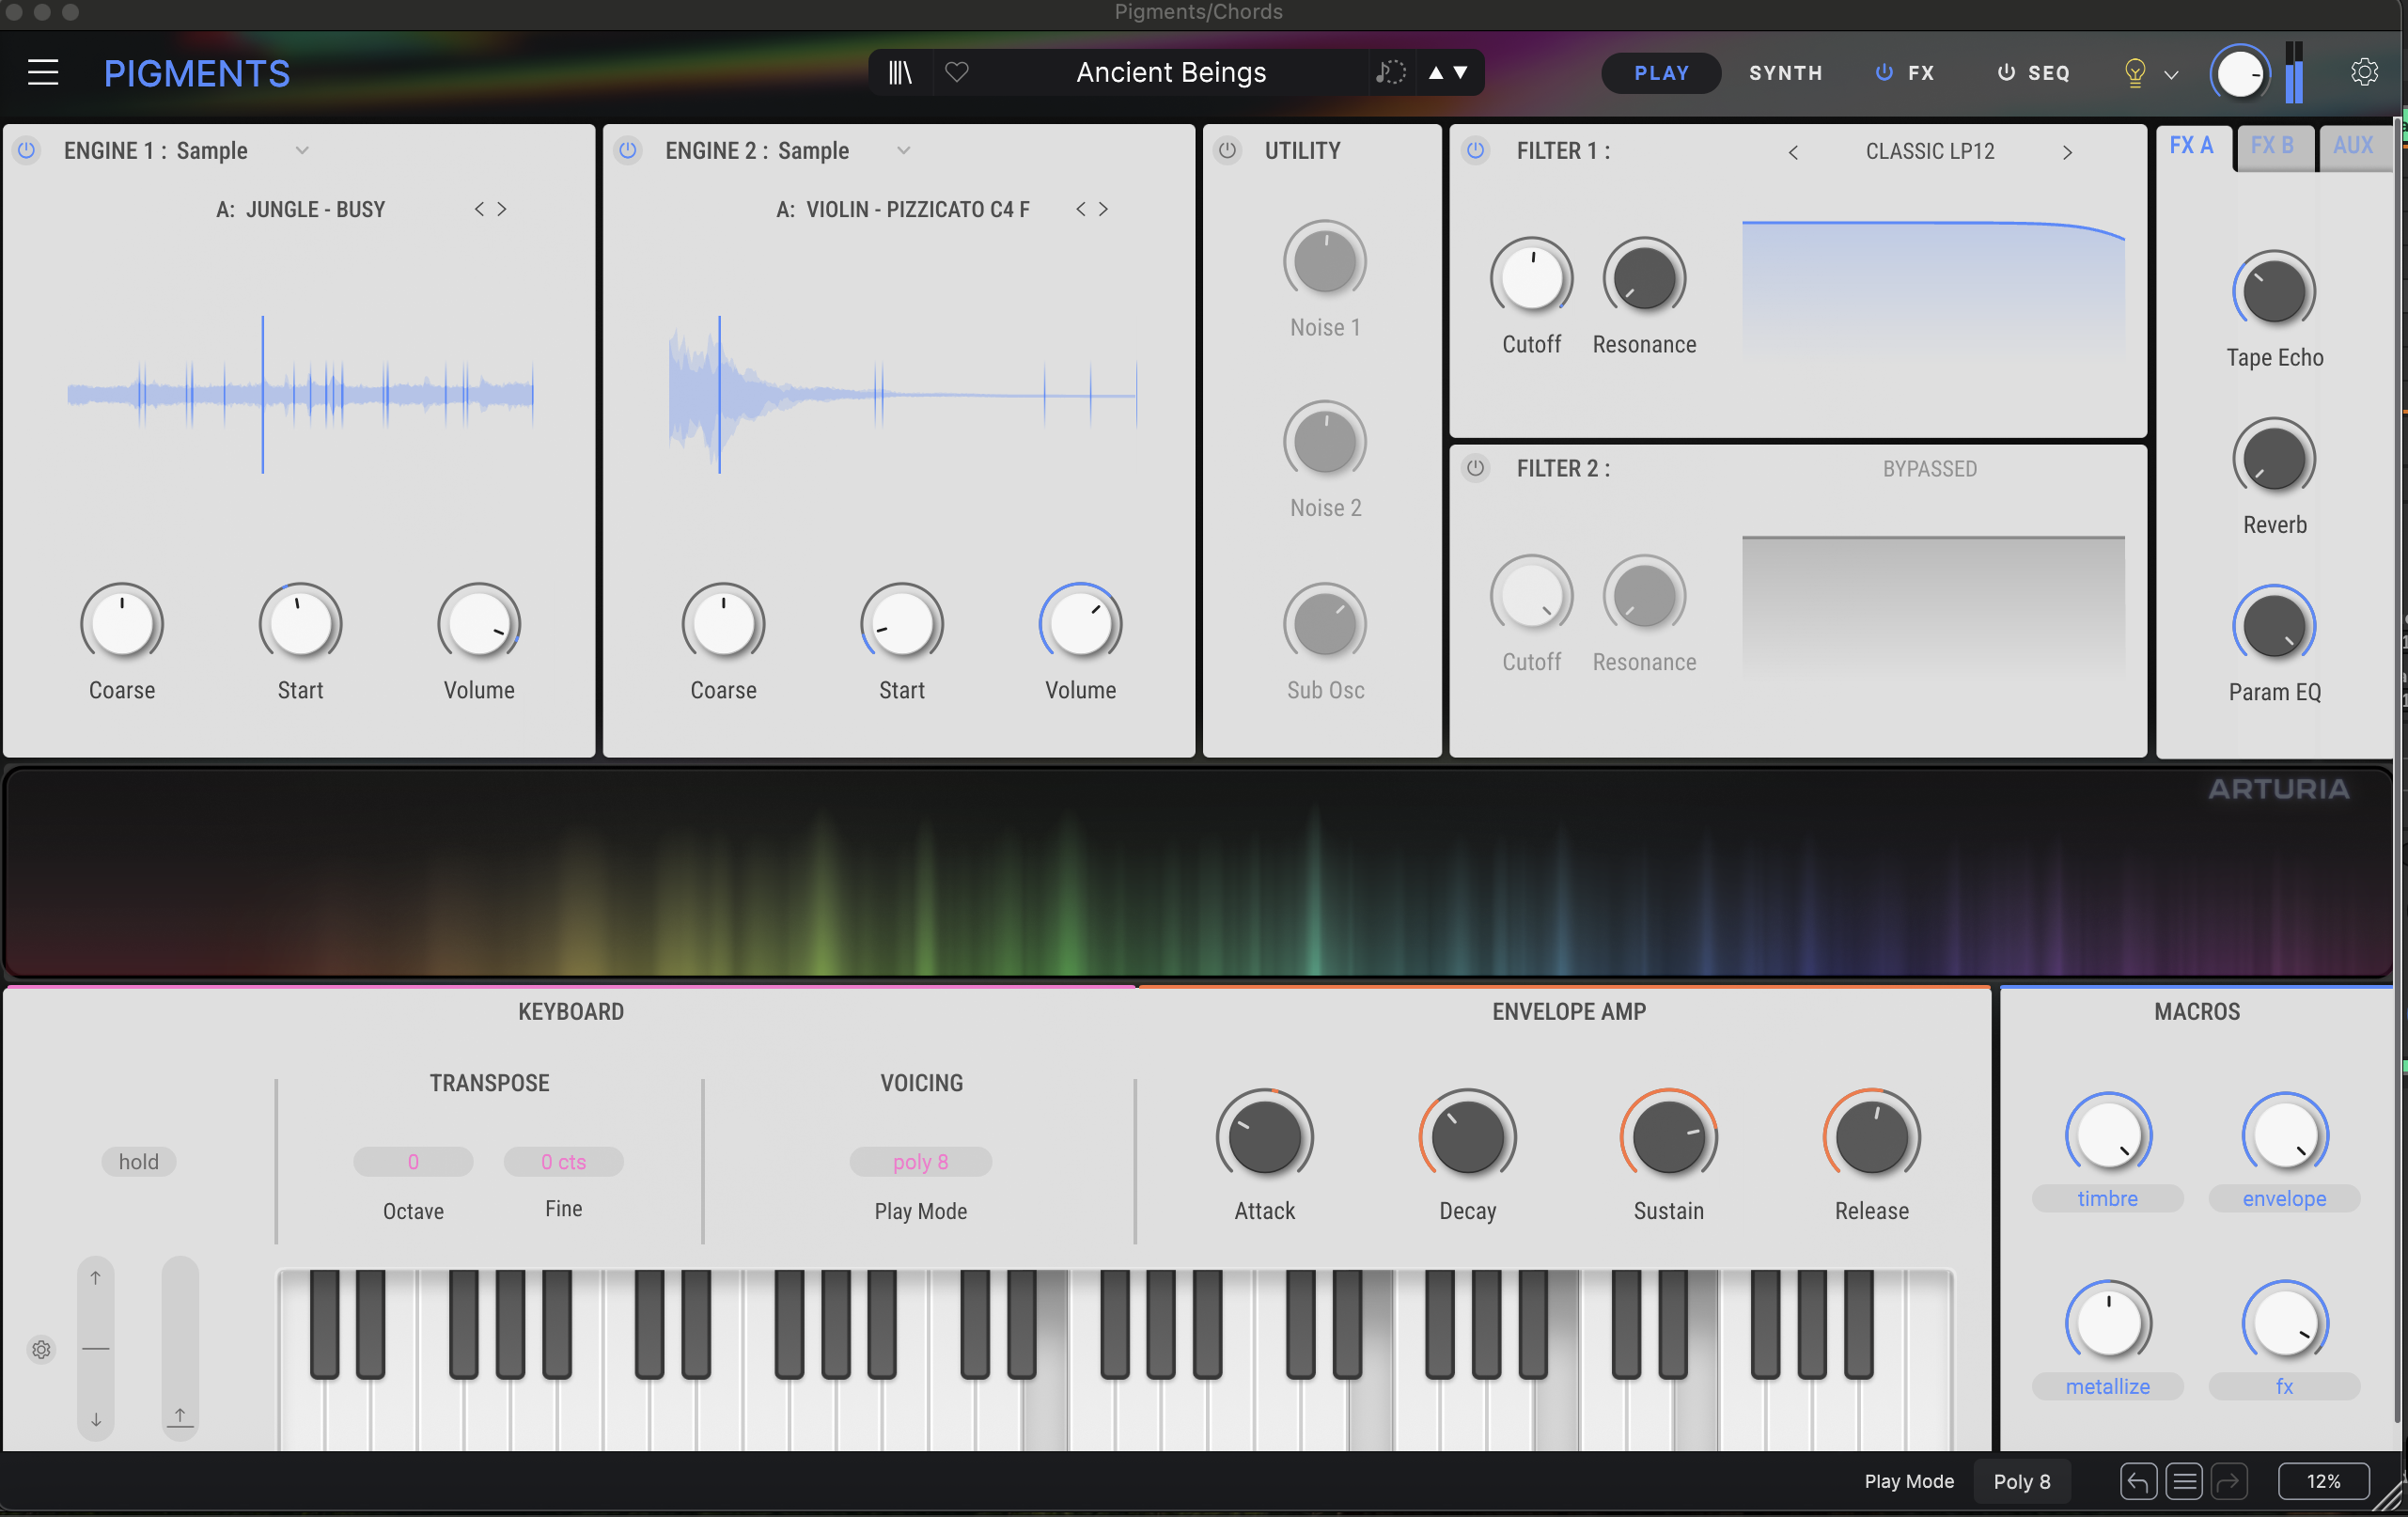The height and width of the screenshot is (1517, 2408).
Task: Click the redo arrow in status bar
Action: coord(2229,1481)
